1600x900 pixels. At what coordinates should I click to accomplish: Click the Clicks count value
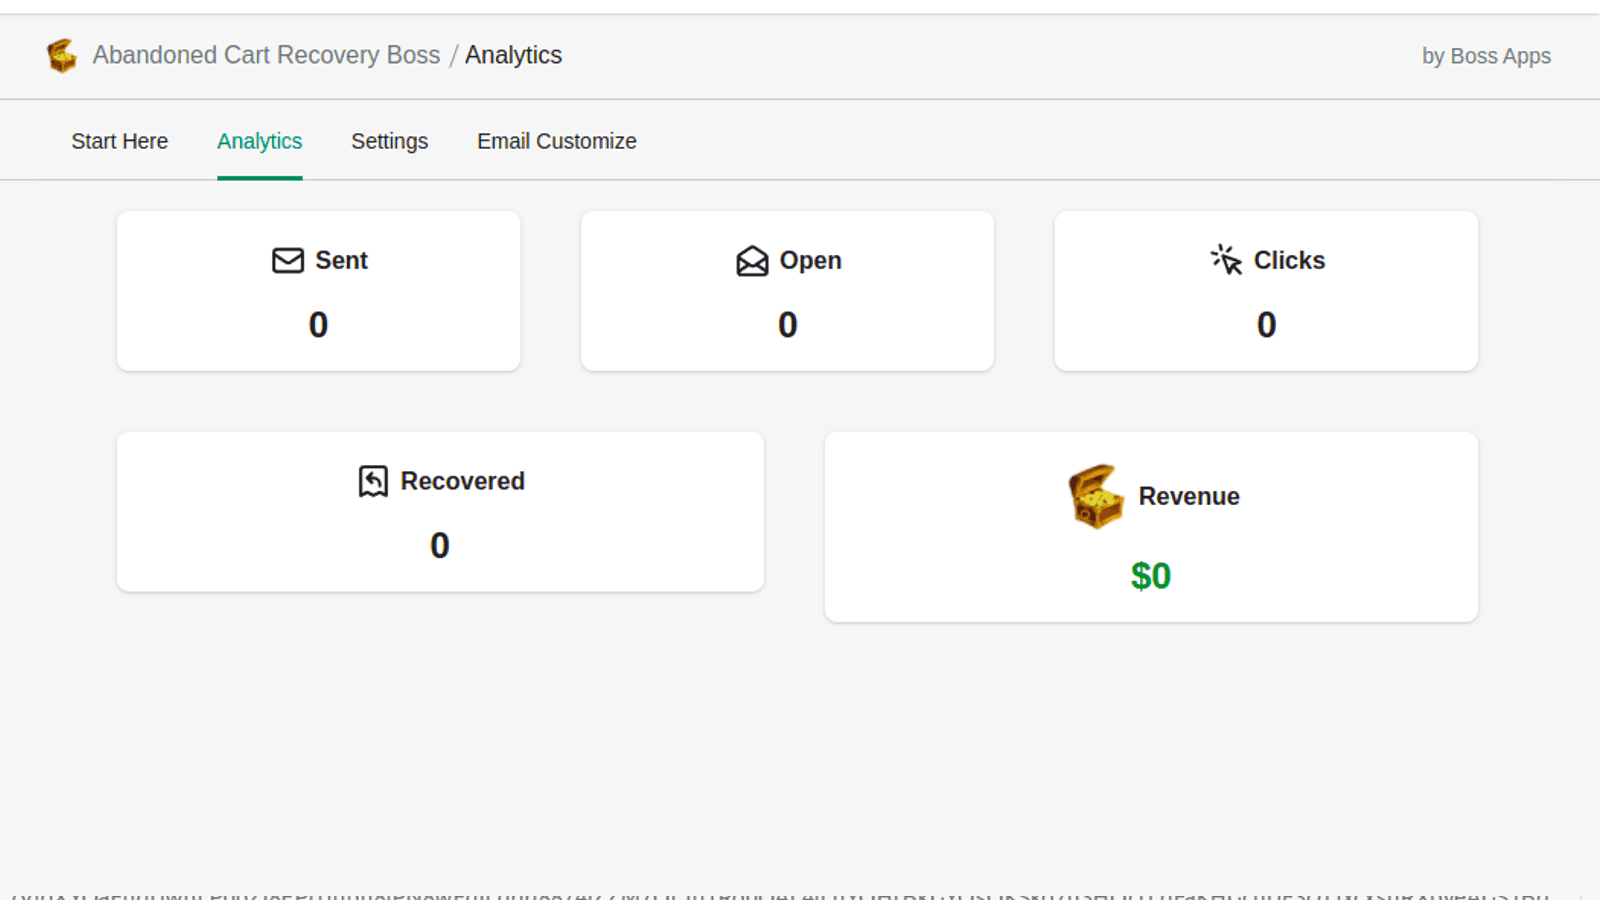pos(1266,325)
